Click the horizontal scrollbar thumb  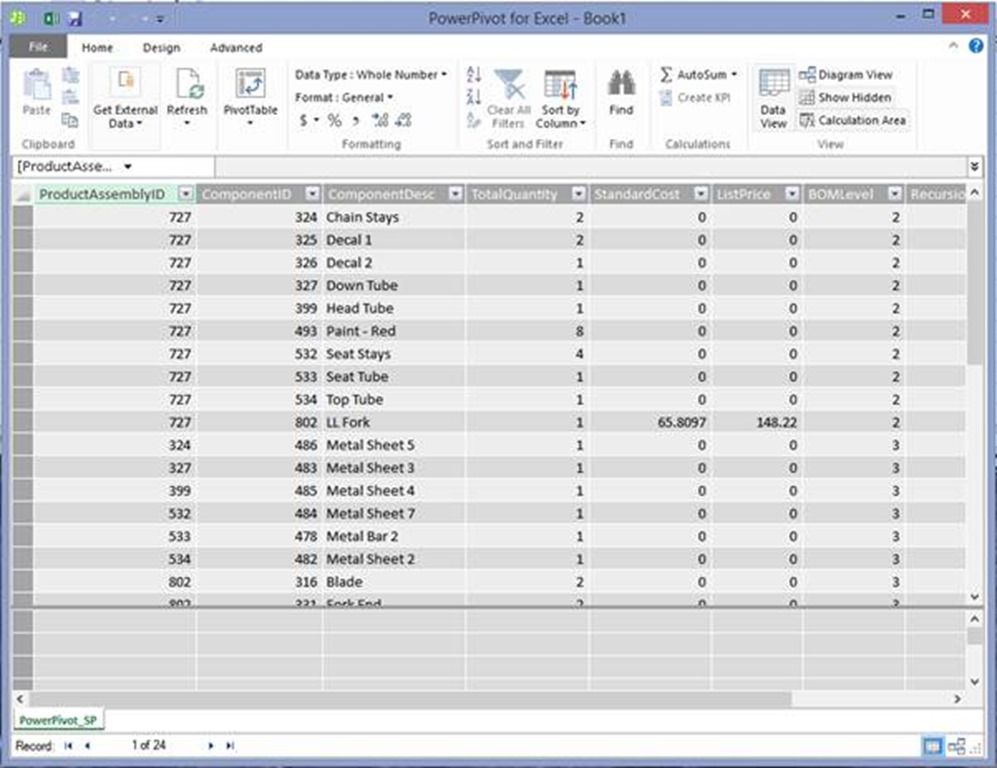[410, 699]
